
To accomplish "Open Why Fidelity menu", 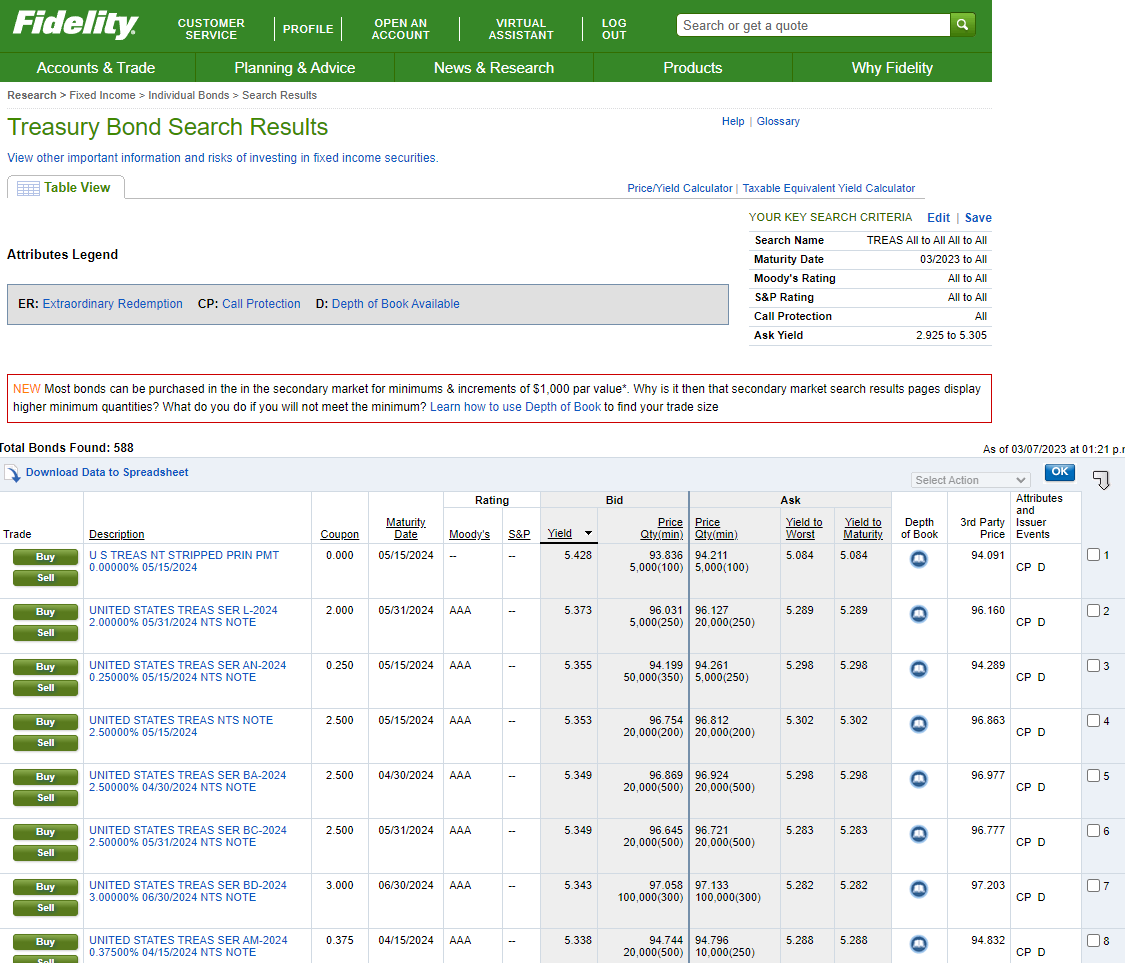I will pos(892,67).
